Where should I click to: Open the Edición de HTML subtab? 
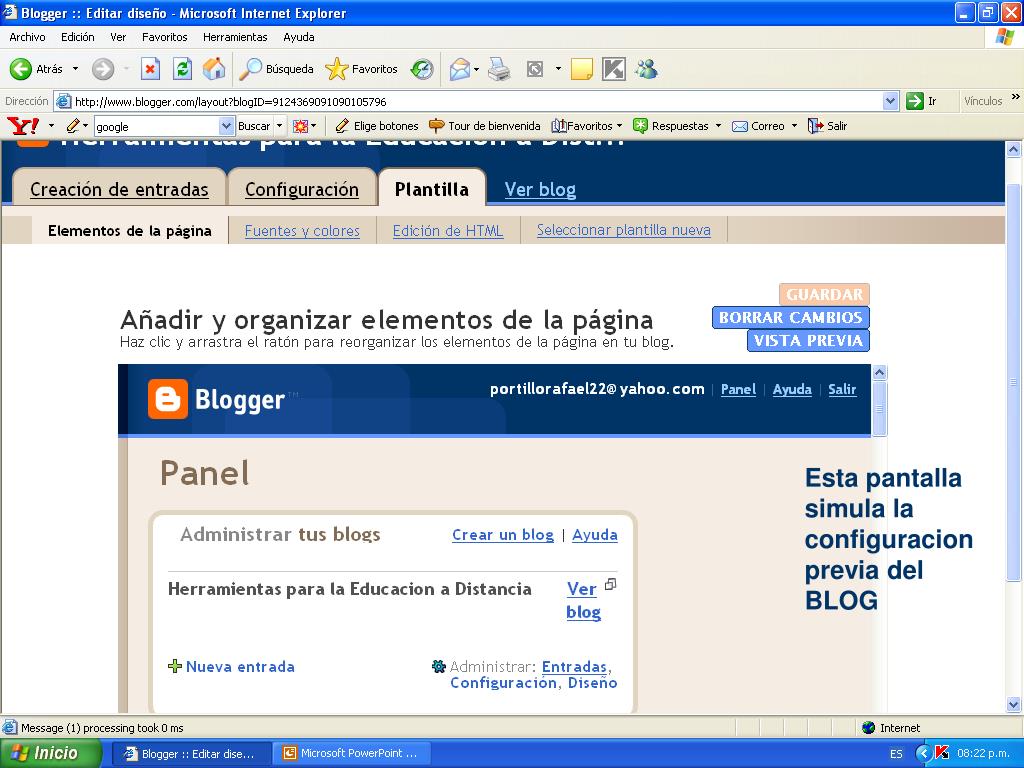point(448,231)
